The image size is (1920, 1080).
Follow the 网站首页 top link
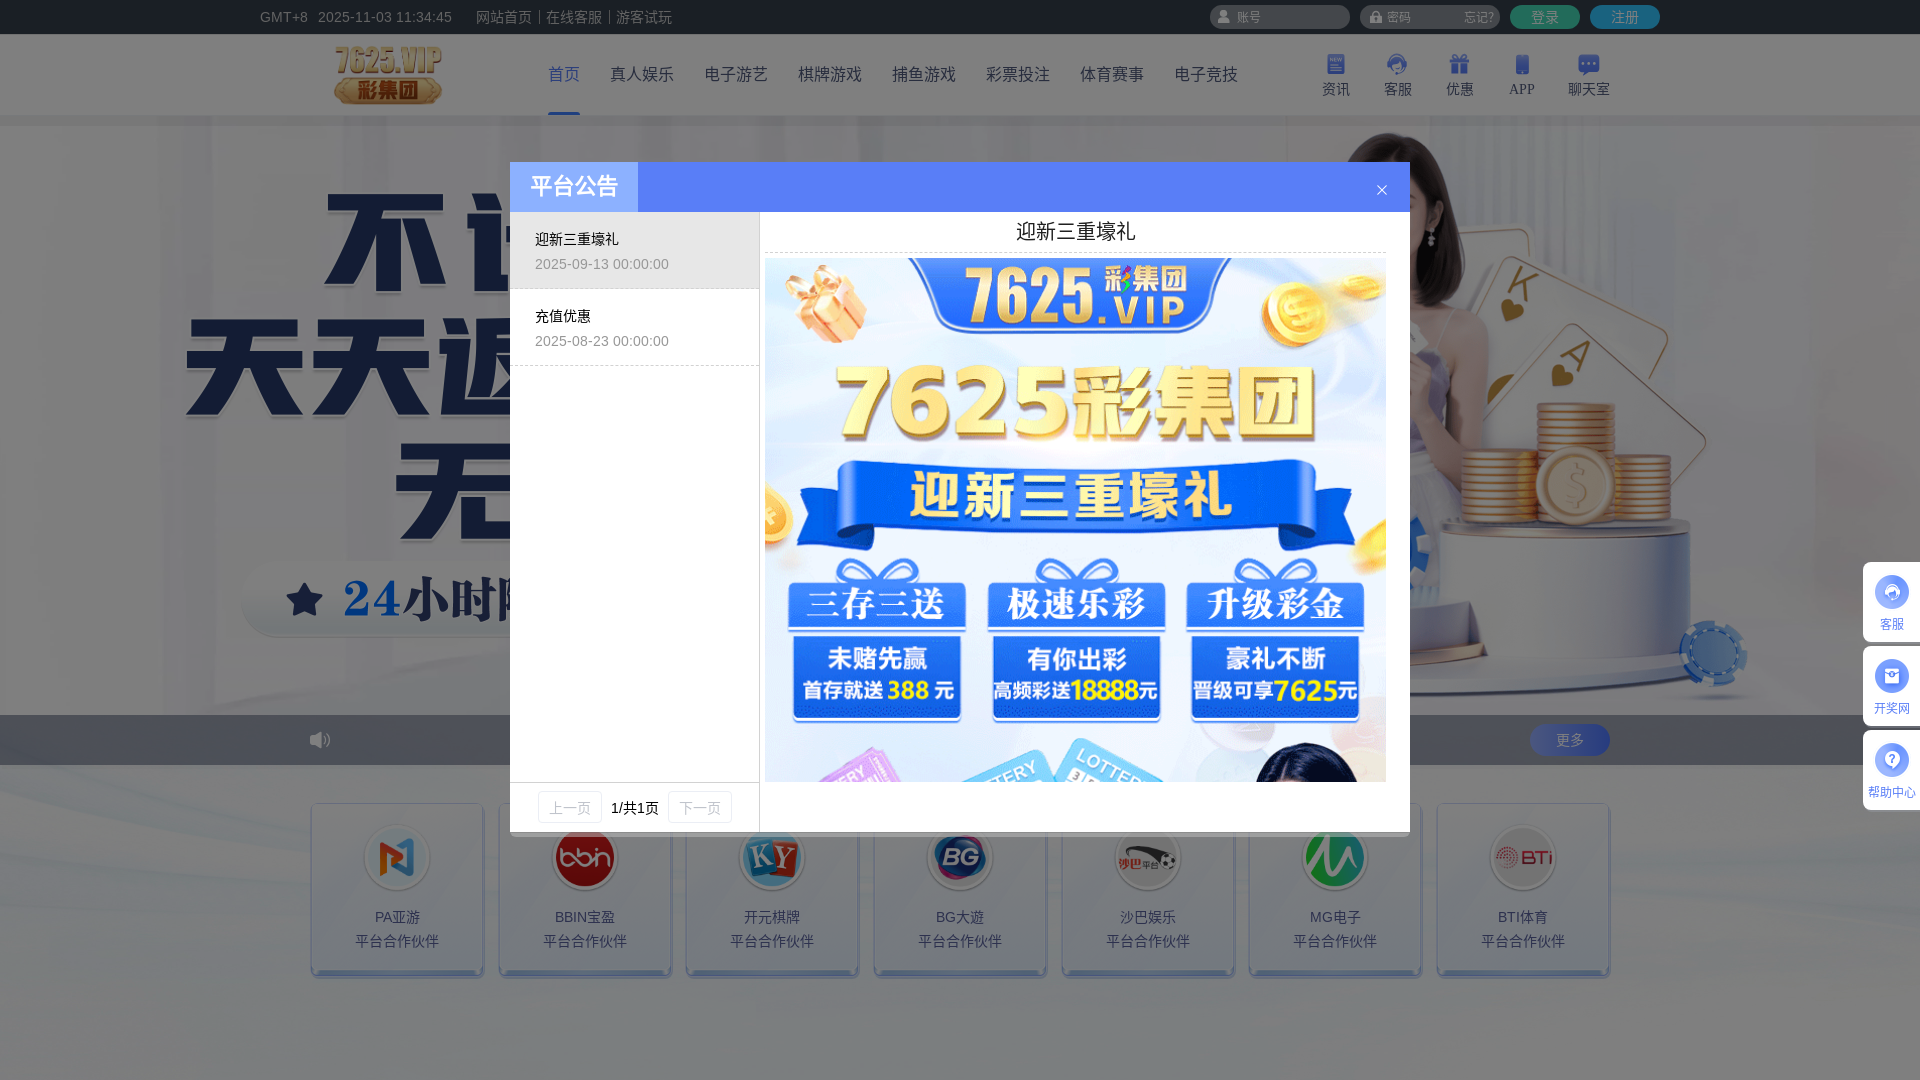[x=504, y=17]
